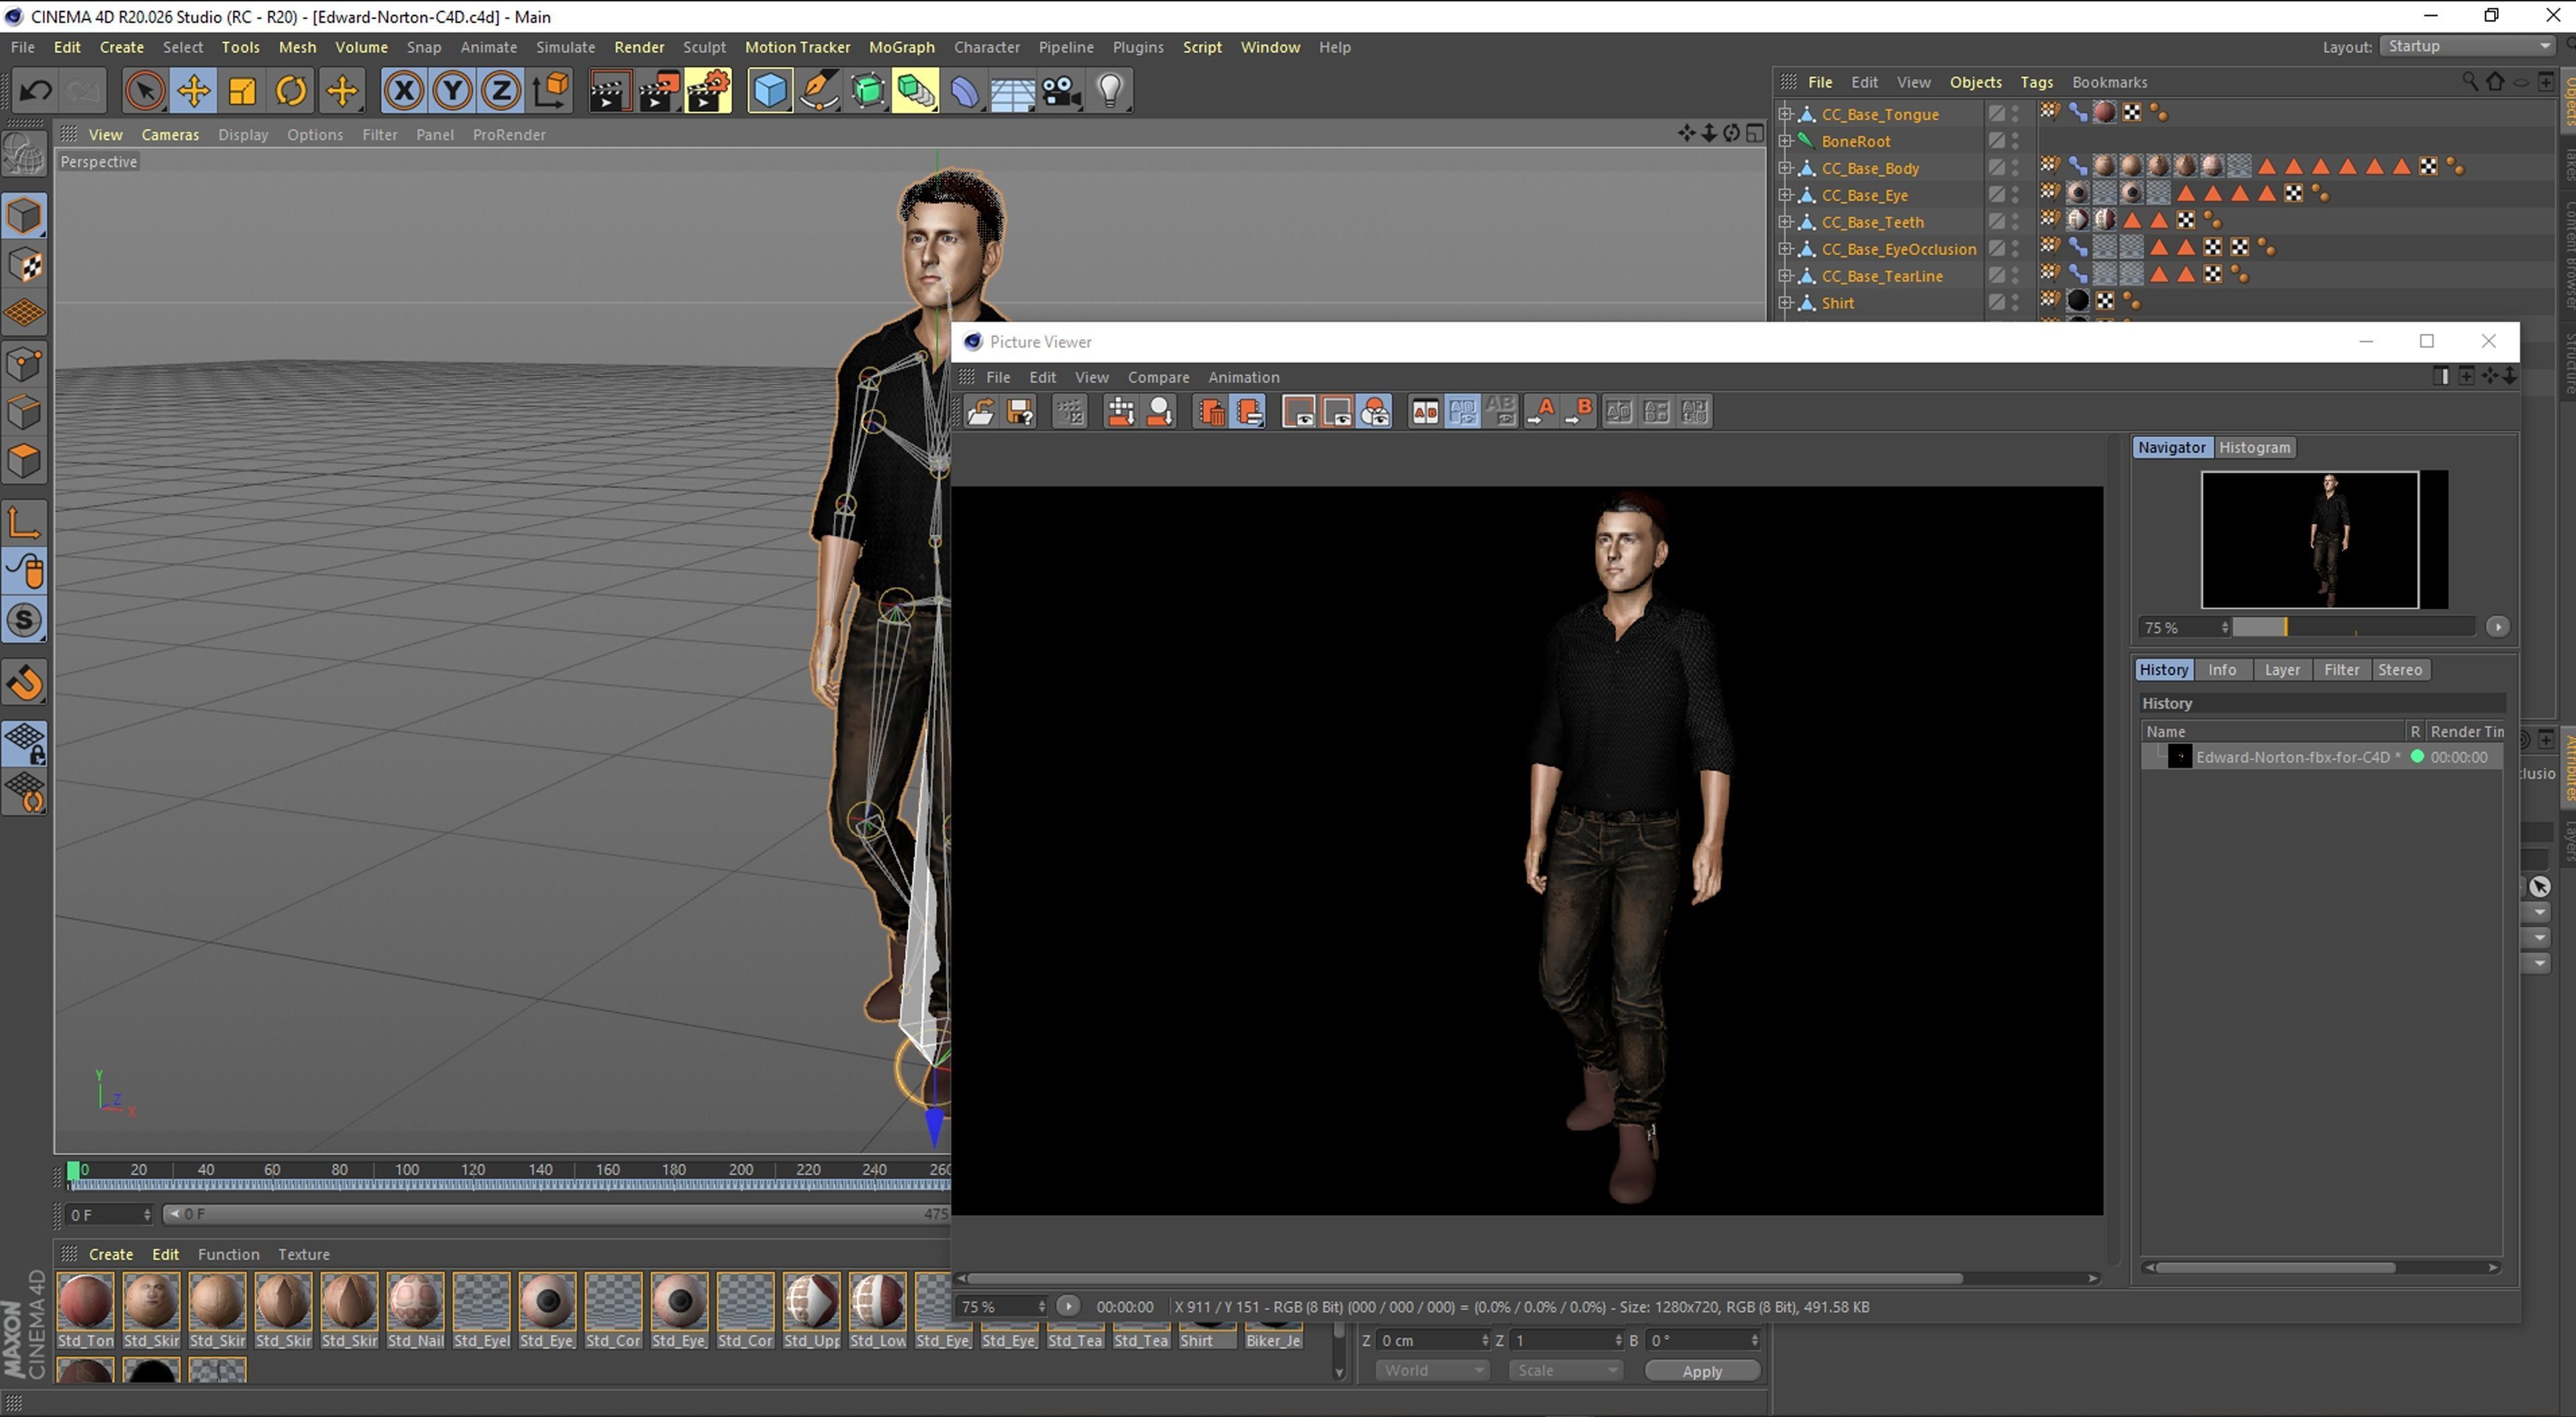2576x1417 pixels.
Task: Click the light bulb Light object icon
Action: click(1110, 91)
